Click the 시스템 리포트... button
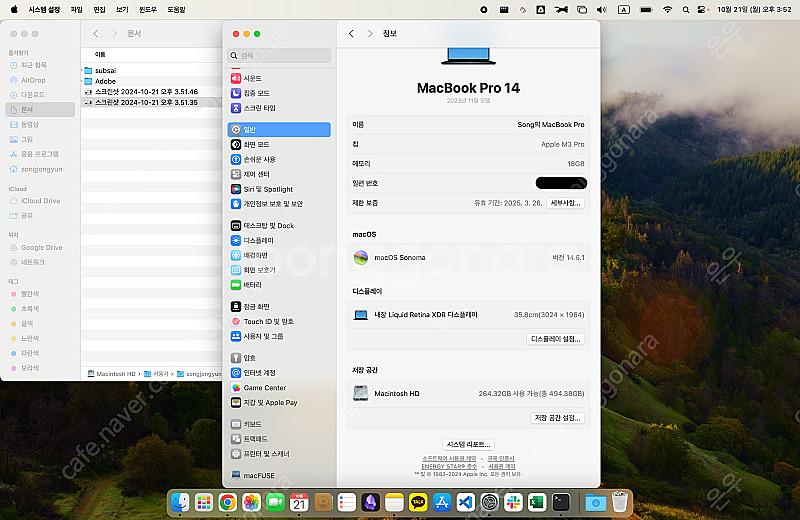This screenshot has height=520, width=800. [x=468, y=444]
